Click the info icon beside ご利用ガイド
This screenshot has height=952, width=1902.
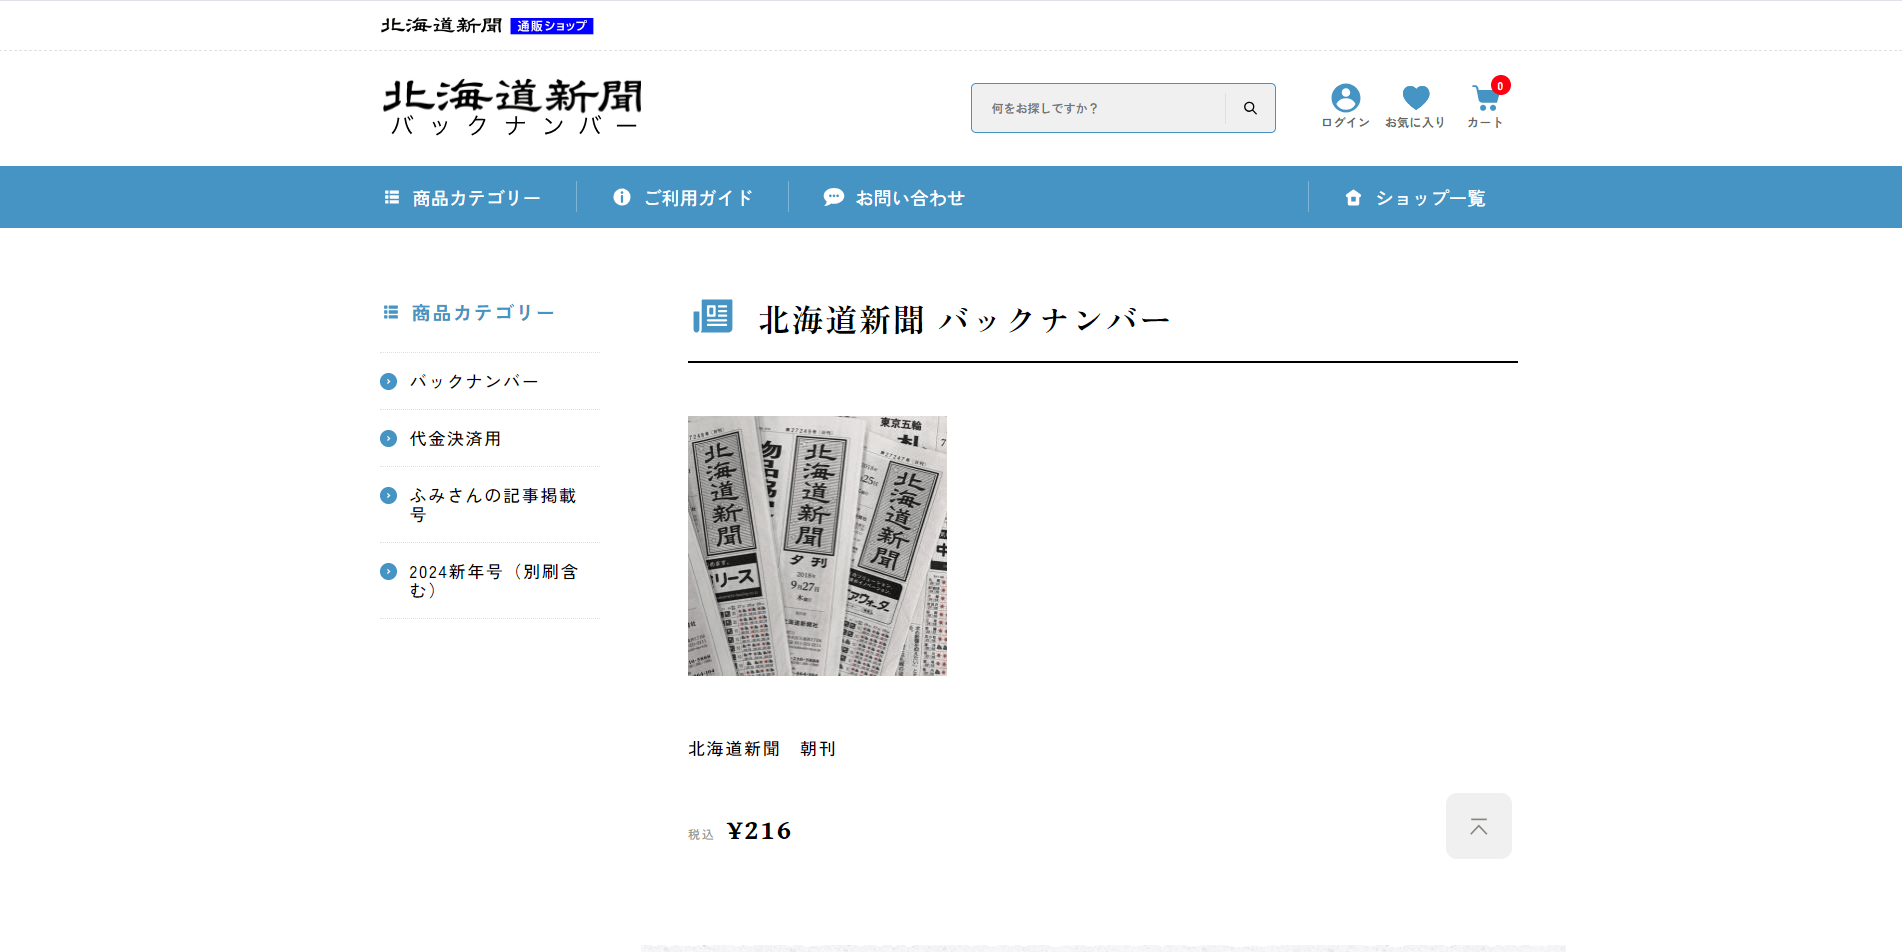pyautogui.click(x=622, y=197)
